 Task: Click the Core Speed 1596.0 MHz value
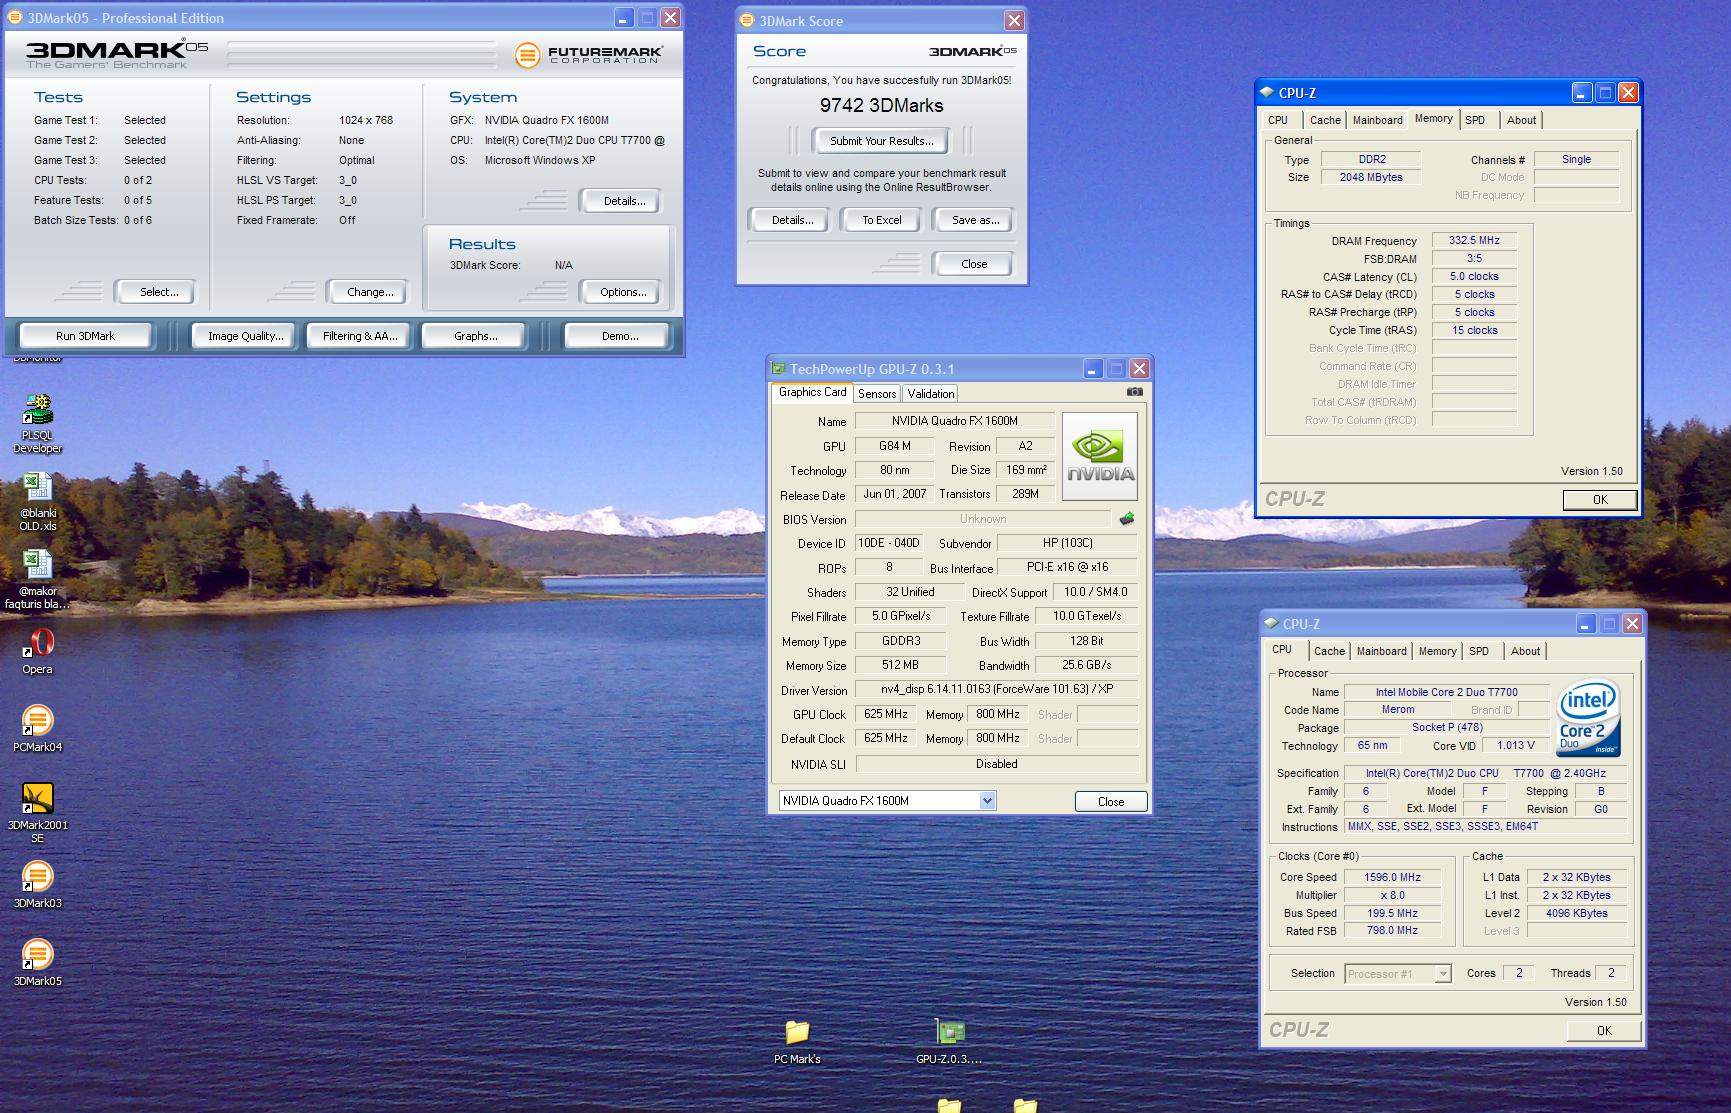coord(1392,877)
